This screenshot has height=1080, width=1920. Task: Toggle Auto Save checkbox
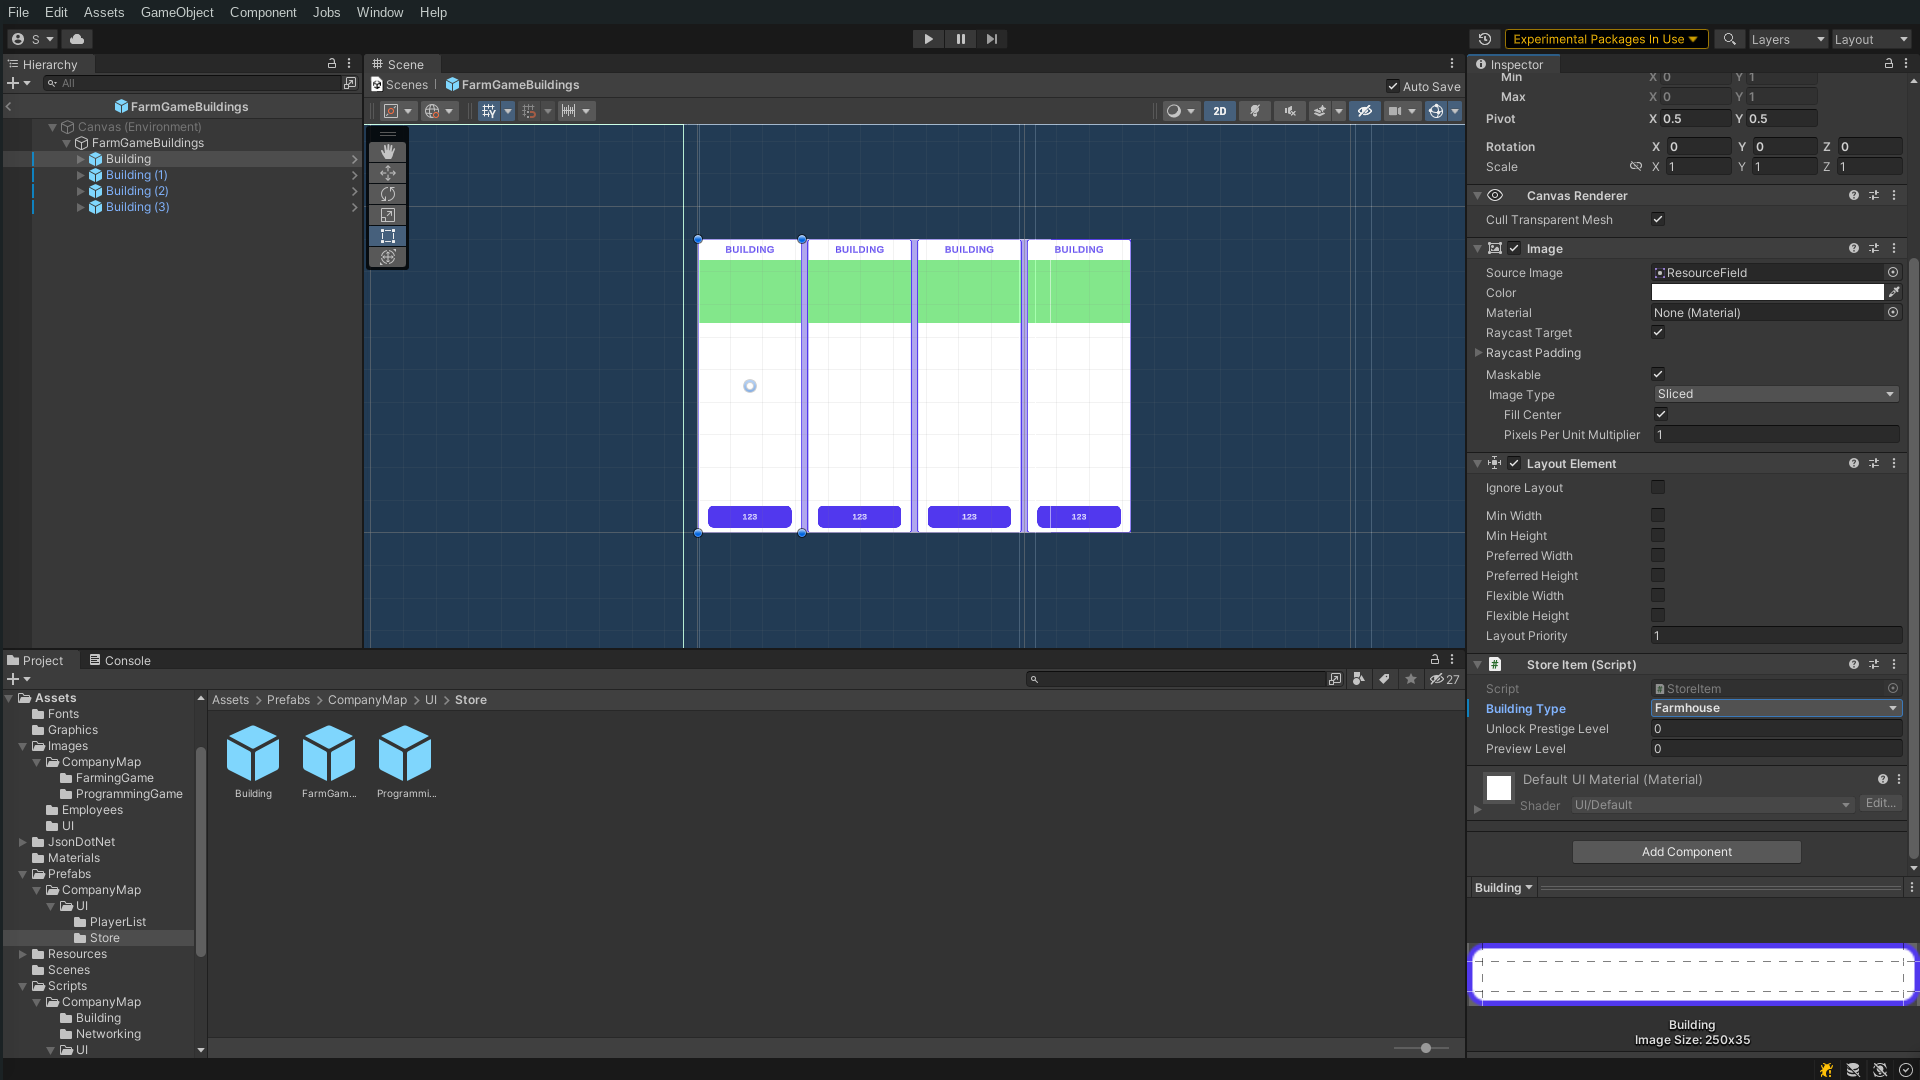click(1393, 86)
